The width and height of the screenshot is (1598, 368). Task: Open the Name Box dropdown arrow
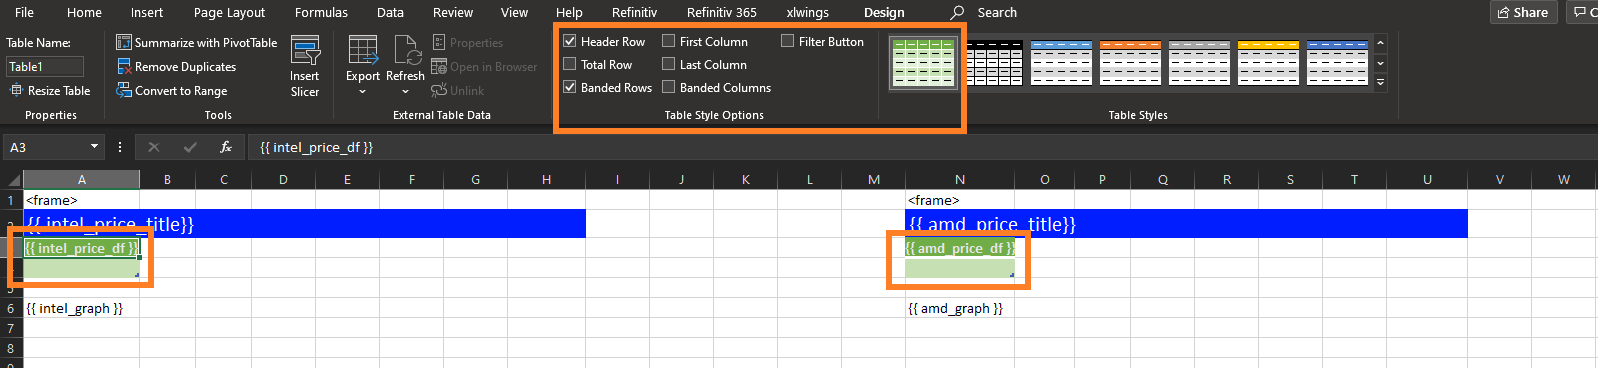click(x=94, y=147)
